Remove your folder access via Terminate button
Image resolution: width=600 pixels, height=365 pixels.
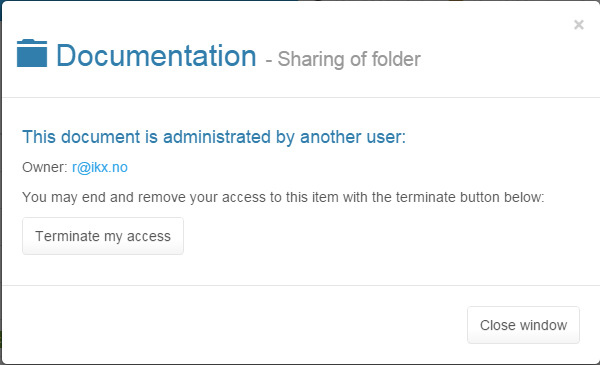(103, 236)
